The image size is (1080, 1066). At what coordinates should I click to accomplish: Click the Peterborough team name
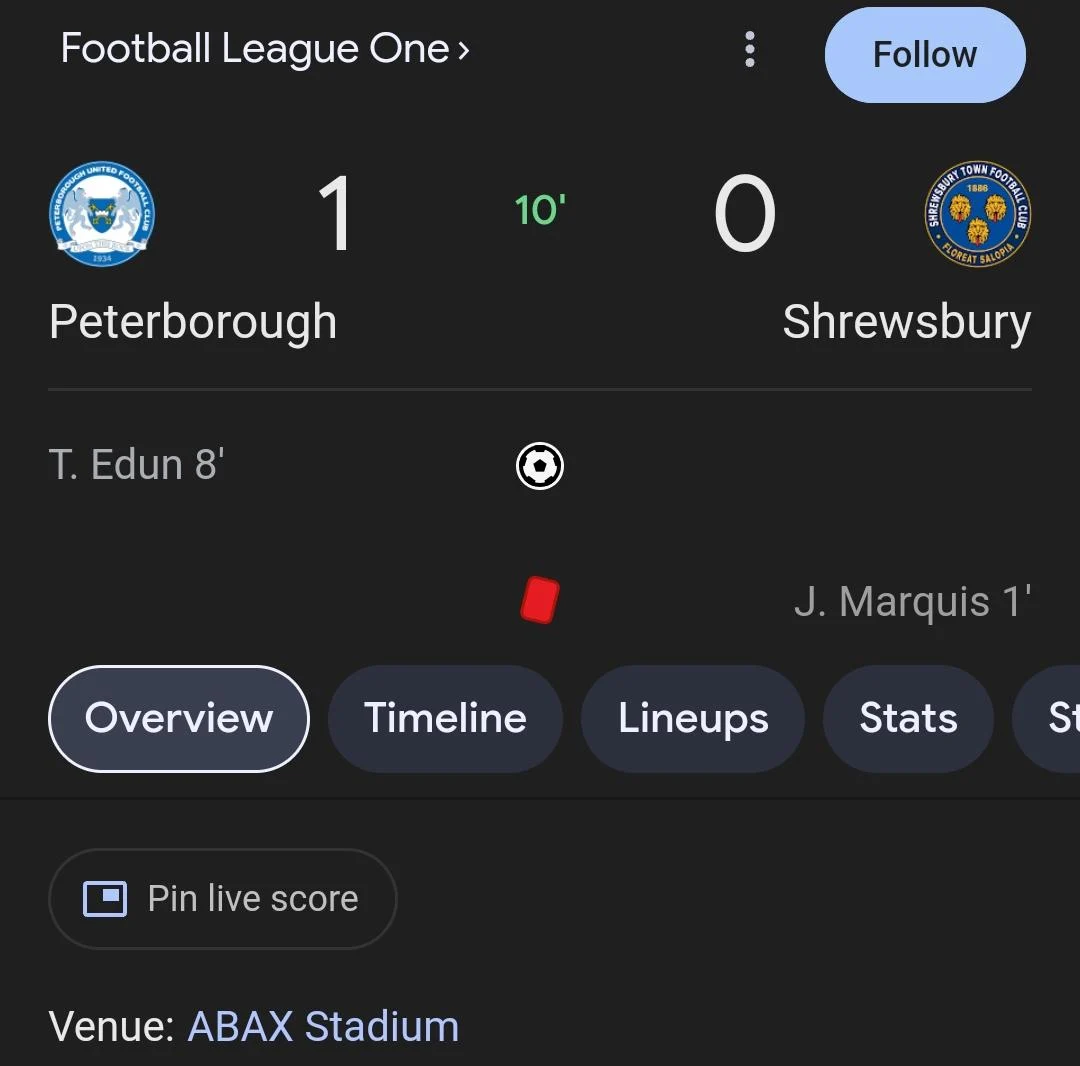pos(193,321)
